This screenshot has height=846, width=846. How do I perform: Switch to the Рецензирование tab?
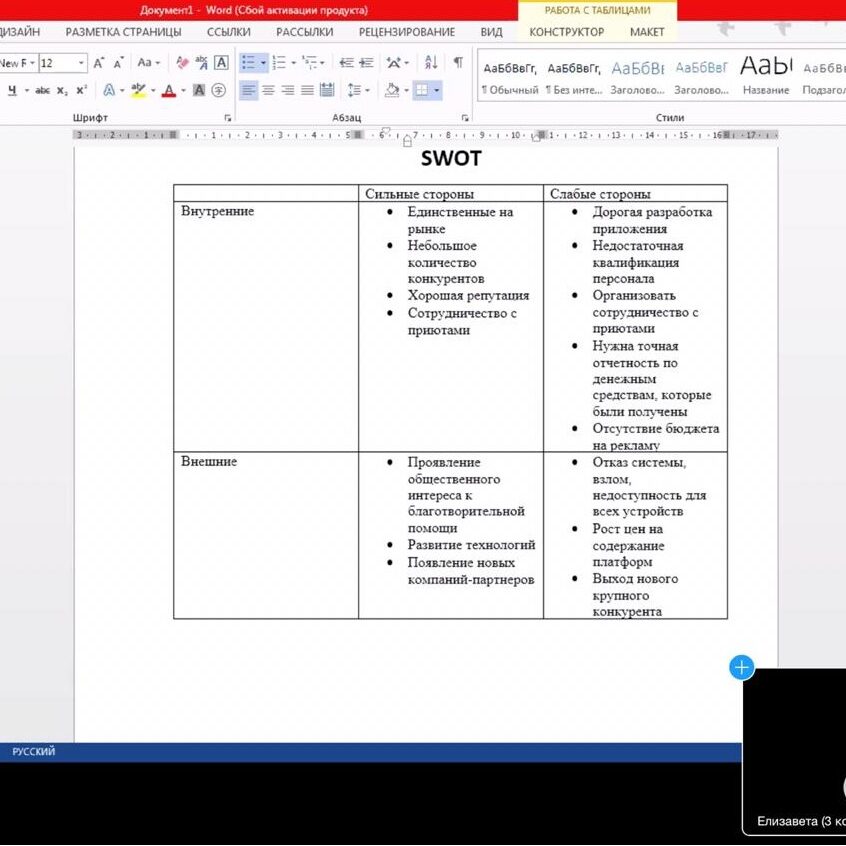coord(406,32)
